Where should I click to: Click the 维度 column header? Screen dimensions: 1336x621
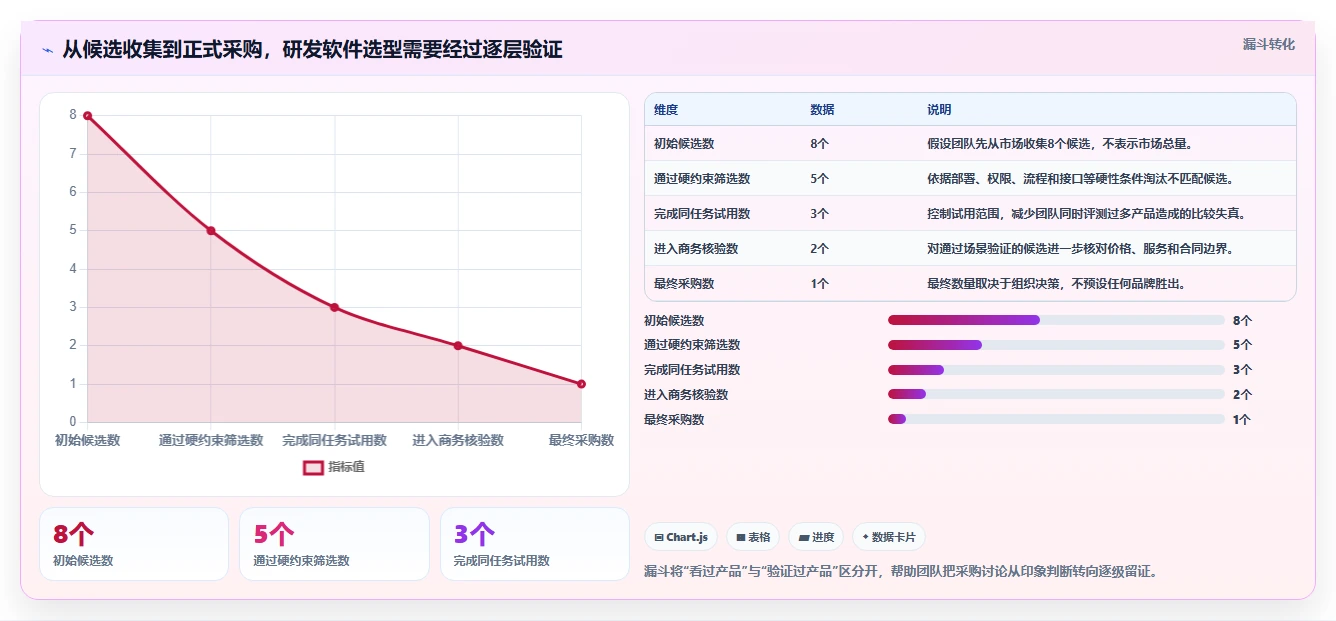tap(666, 110)
